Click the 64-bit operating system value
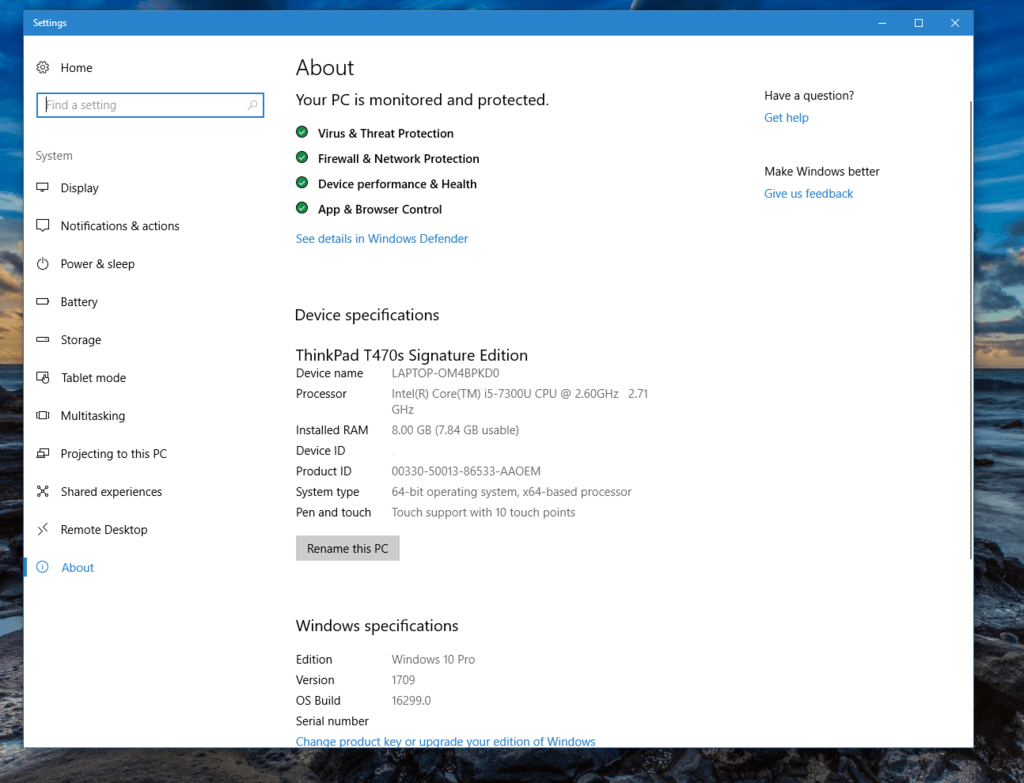 coord(511,492)
